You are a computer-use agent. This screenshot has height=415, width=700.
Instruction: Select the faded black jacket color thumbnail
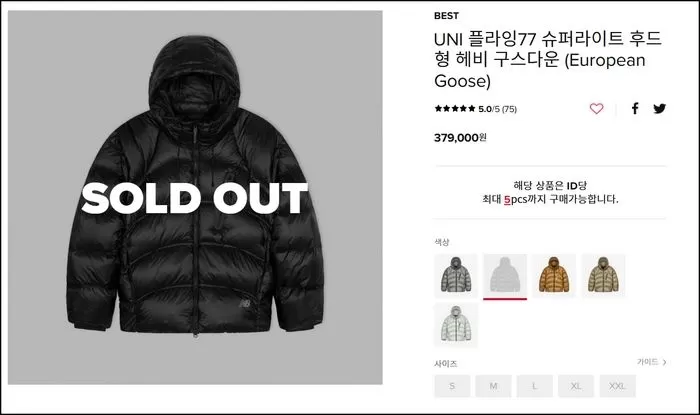click(505, 275)
